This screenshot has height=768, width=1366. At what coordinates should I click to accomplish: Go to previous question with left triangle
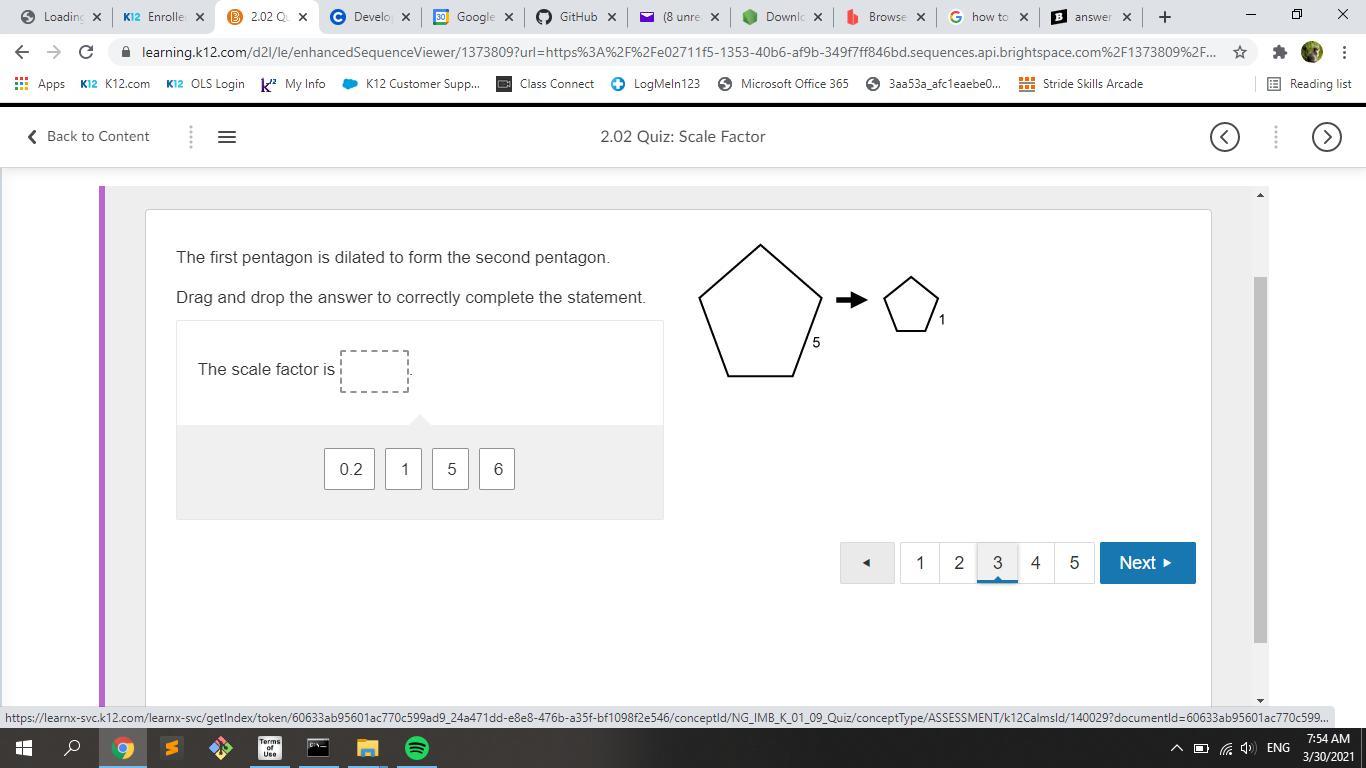[x=867, y=563]
